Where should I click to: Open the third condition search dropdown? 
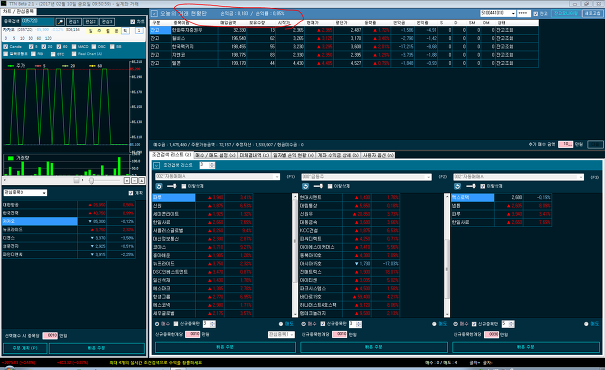(x=519, y=177)
